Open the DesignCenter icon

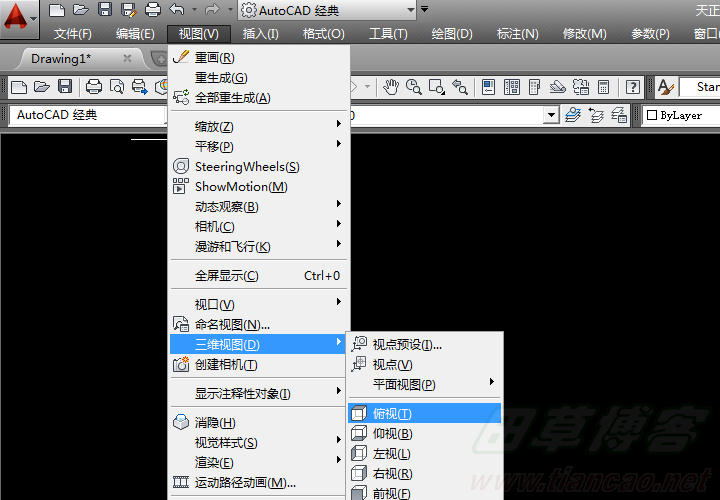click(x=512, y=87)
